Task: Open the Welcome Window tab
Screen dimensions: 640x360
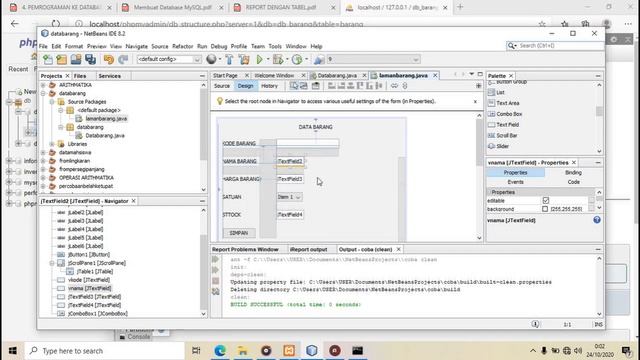Action: (274, 76)
